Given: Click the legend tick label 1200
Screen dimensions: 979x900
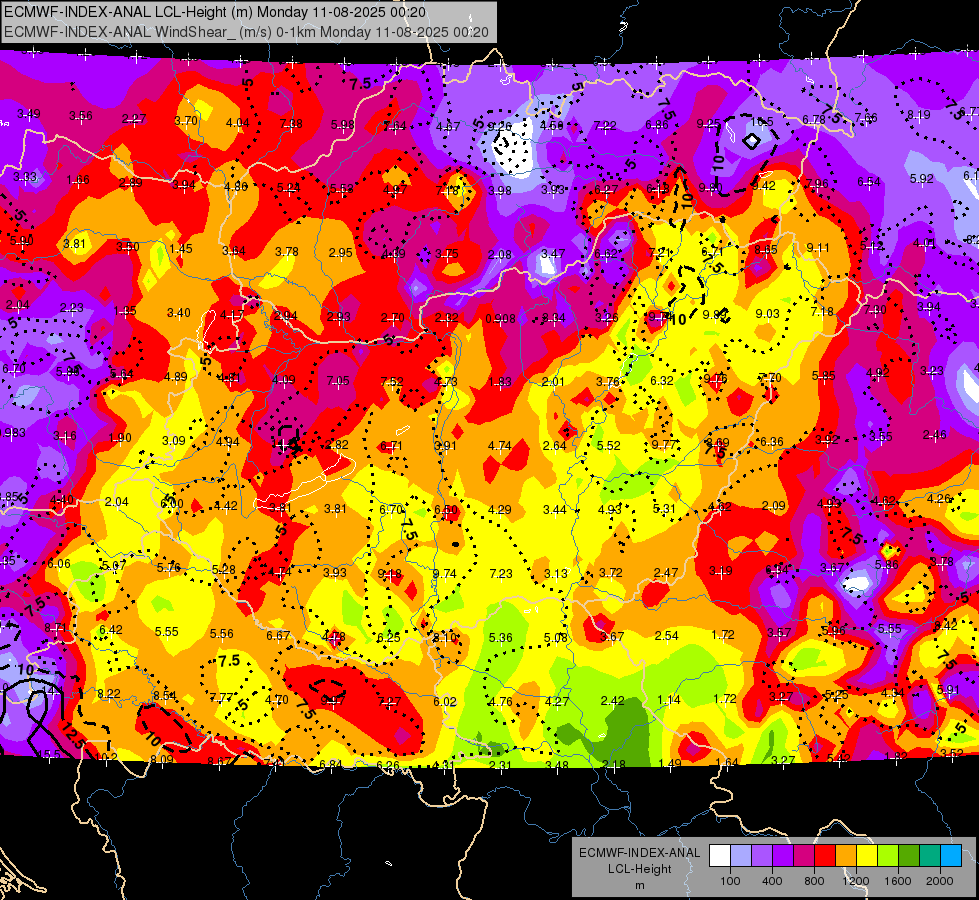Looking at the screenshot, I should [x=856, y=881].
